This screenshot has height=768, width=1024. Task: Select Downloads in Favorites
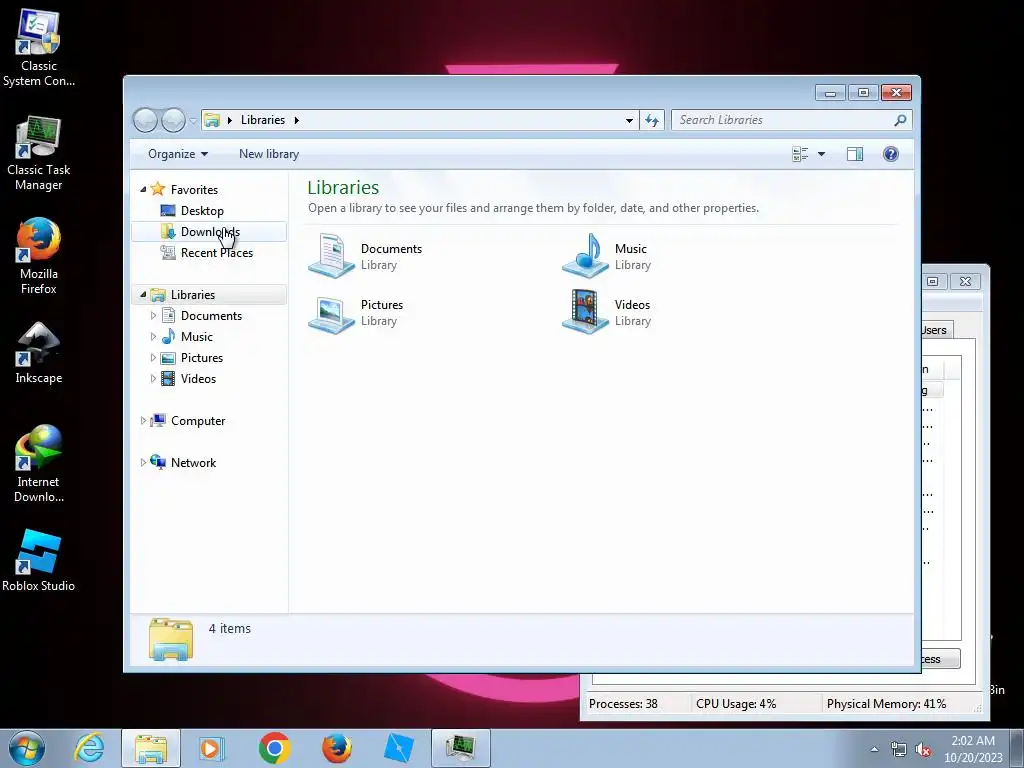click(210, 232)
